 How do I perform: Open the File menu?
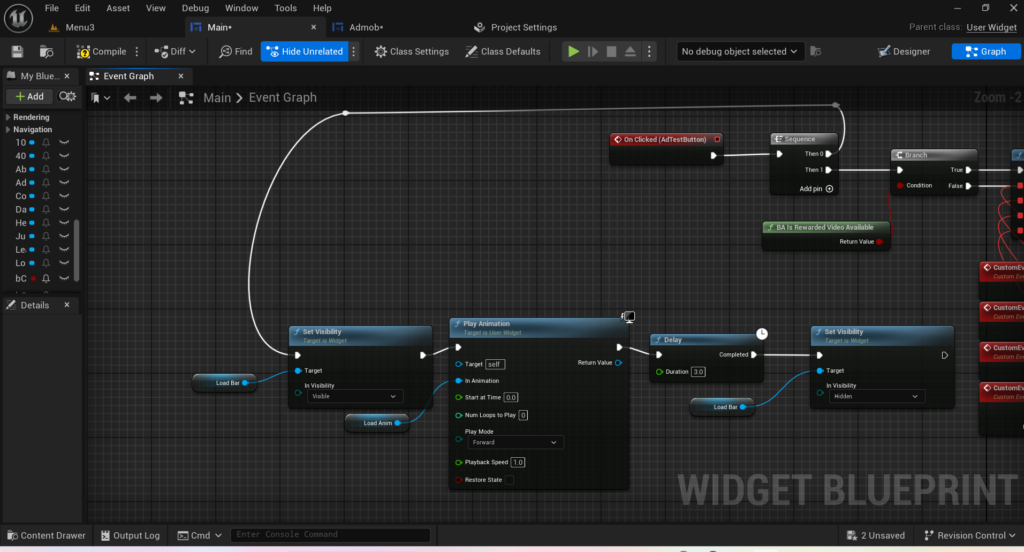pyautogui.click(x=52, y=8)
